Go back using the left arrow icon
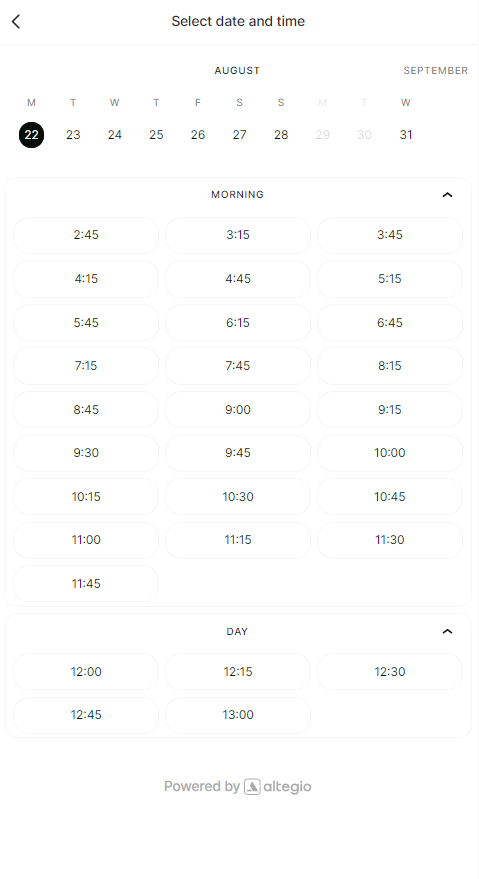Screen dimensions: 479x879 pos(16,21)
